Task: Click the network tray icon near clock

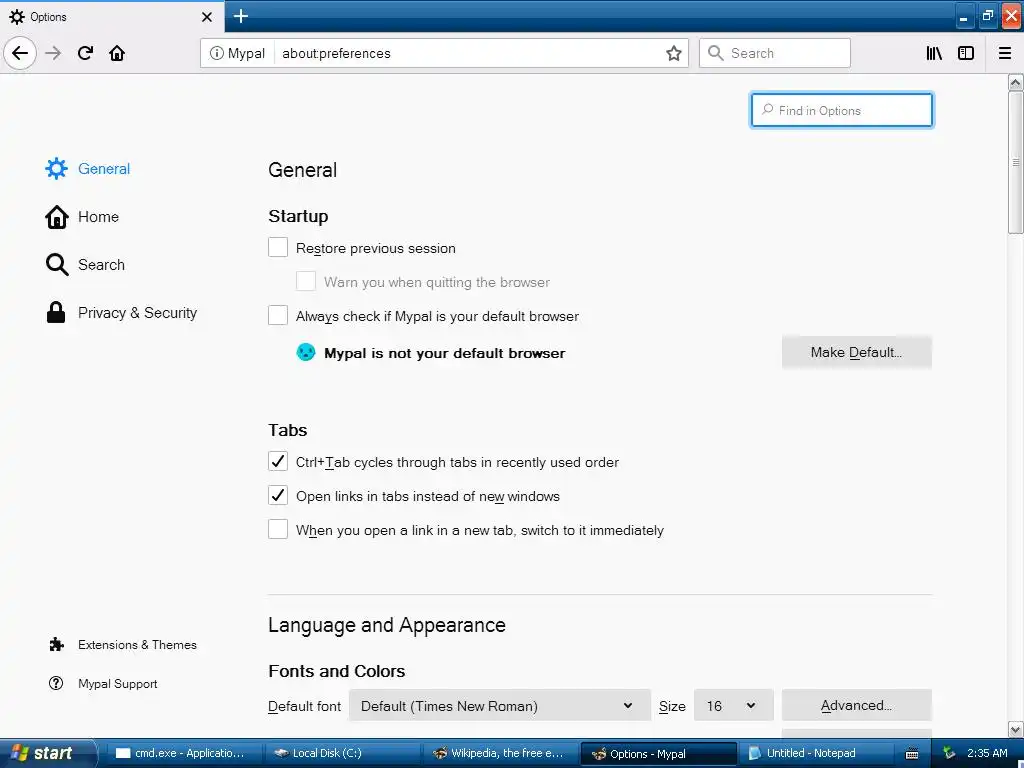Action: [949, 753]
